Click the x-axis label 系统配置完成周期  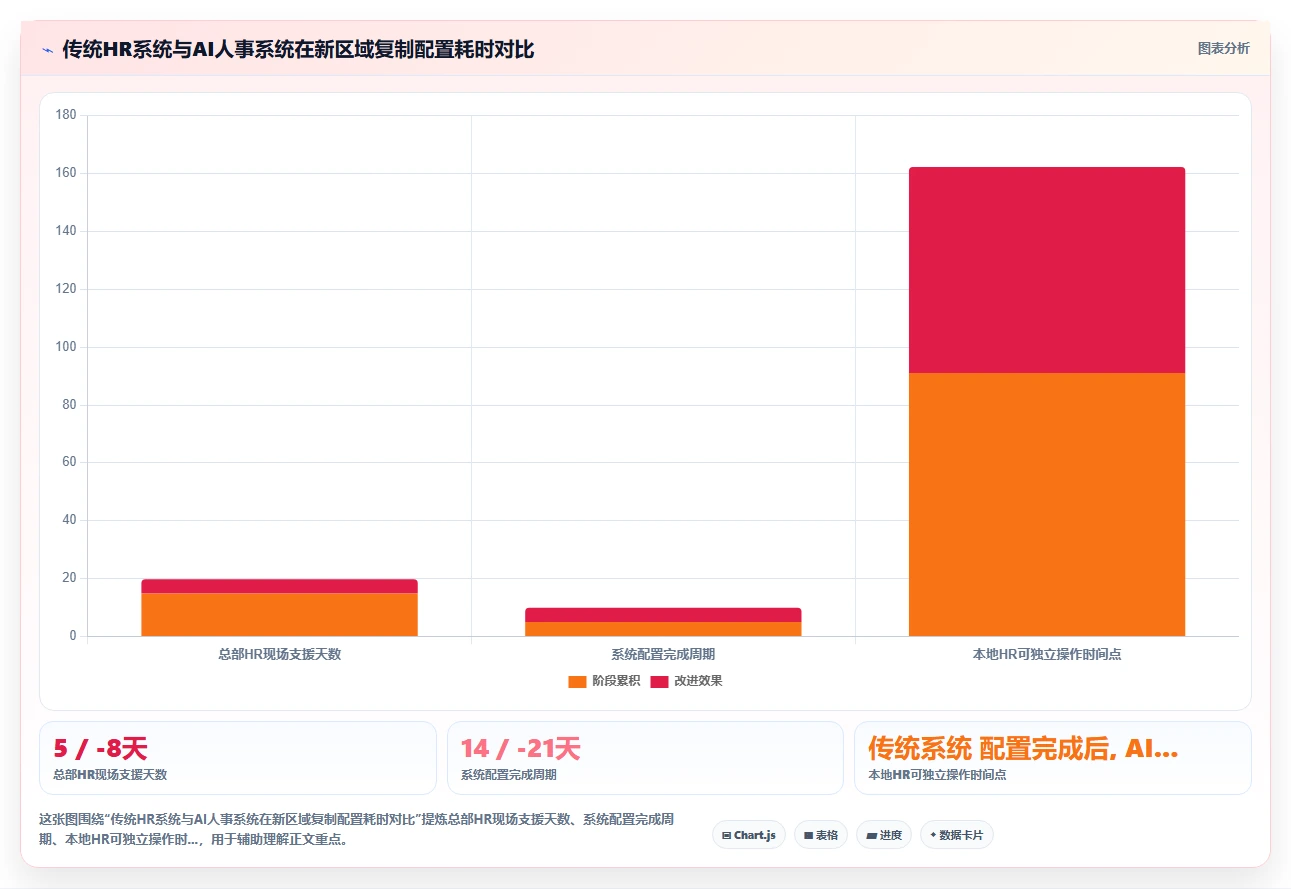pos(663,654)
